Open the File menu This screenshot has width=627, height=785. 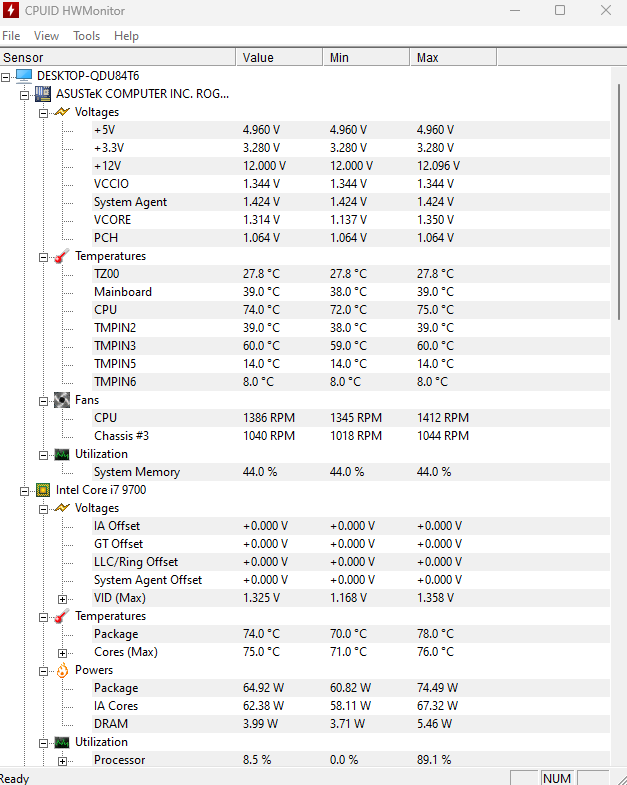point(11,36)
